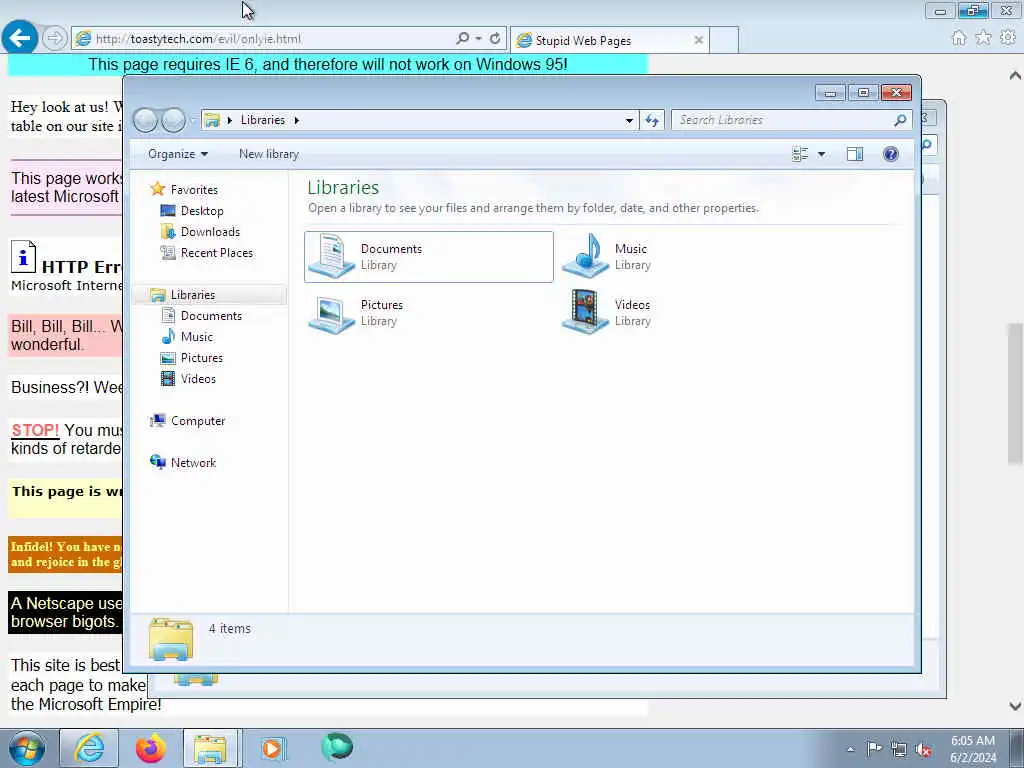1024x768 pixels.
Task: Launch Firefox from the taskbar
Action: click(150, 748)
